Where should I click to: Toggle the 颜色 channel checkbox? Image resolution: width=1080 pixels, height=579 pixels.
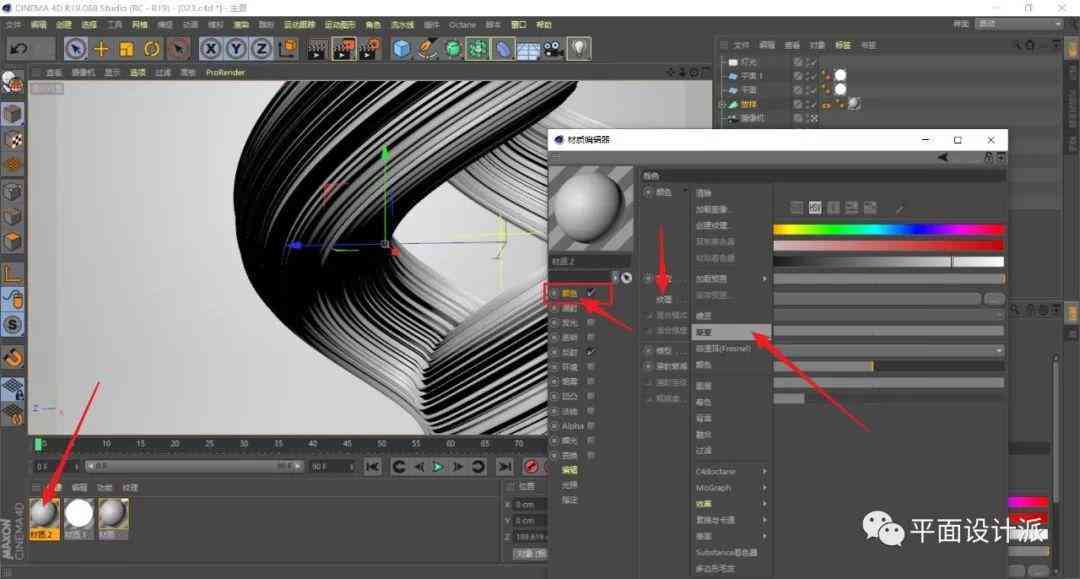[591, 293]
